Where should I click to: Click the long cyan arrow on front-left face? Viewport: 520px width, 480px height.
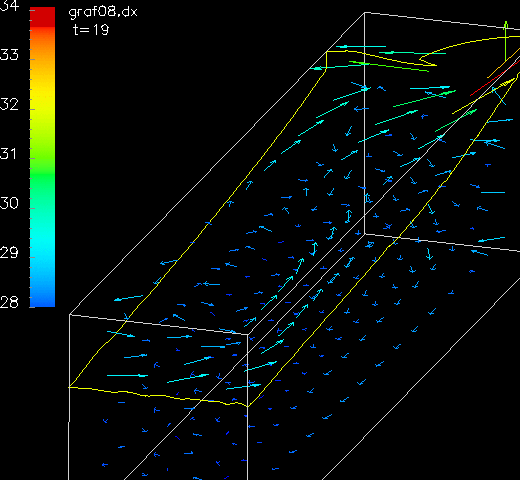[x=128, y=376]
